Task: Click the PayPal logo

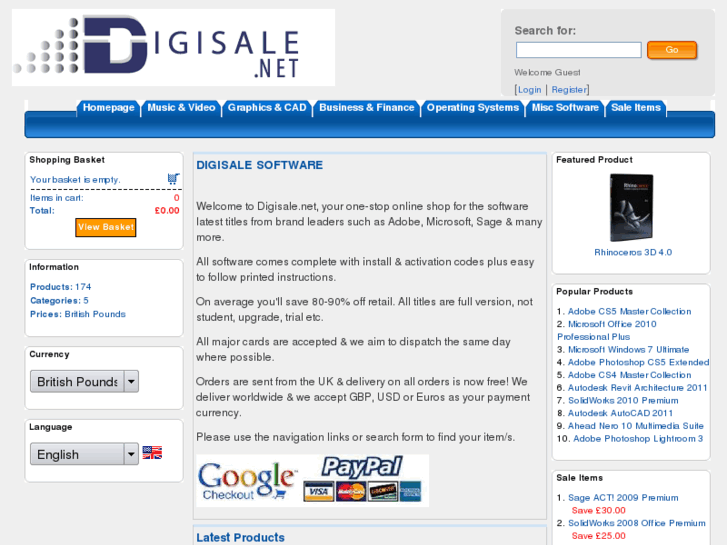Action: point(362,467)
